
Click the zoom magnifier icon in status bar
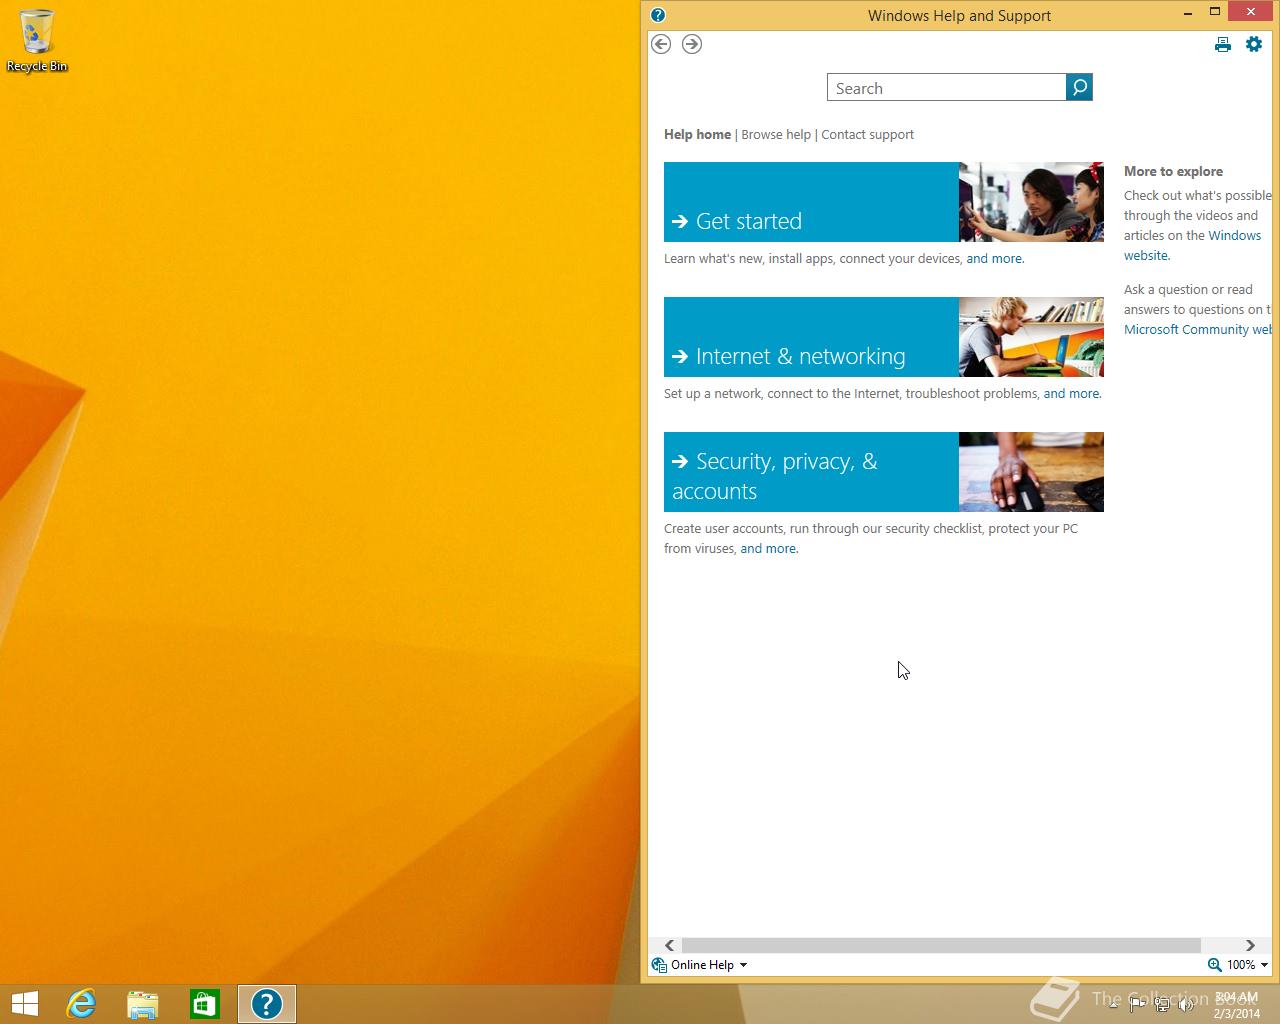[1214, 965]
